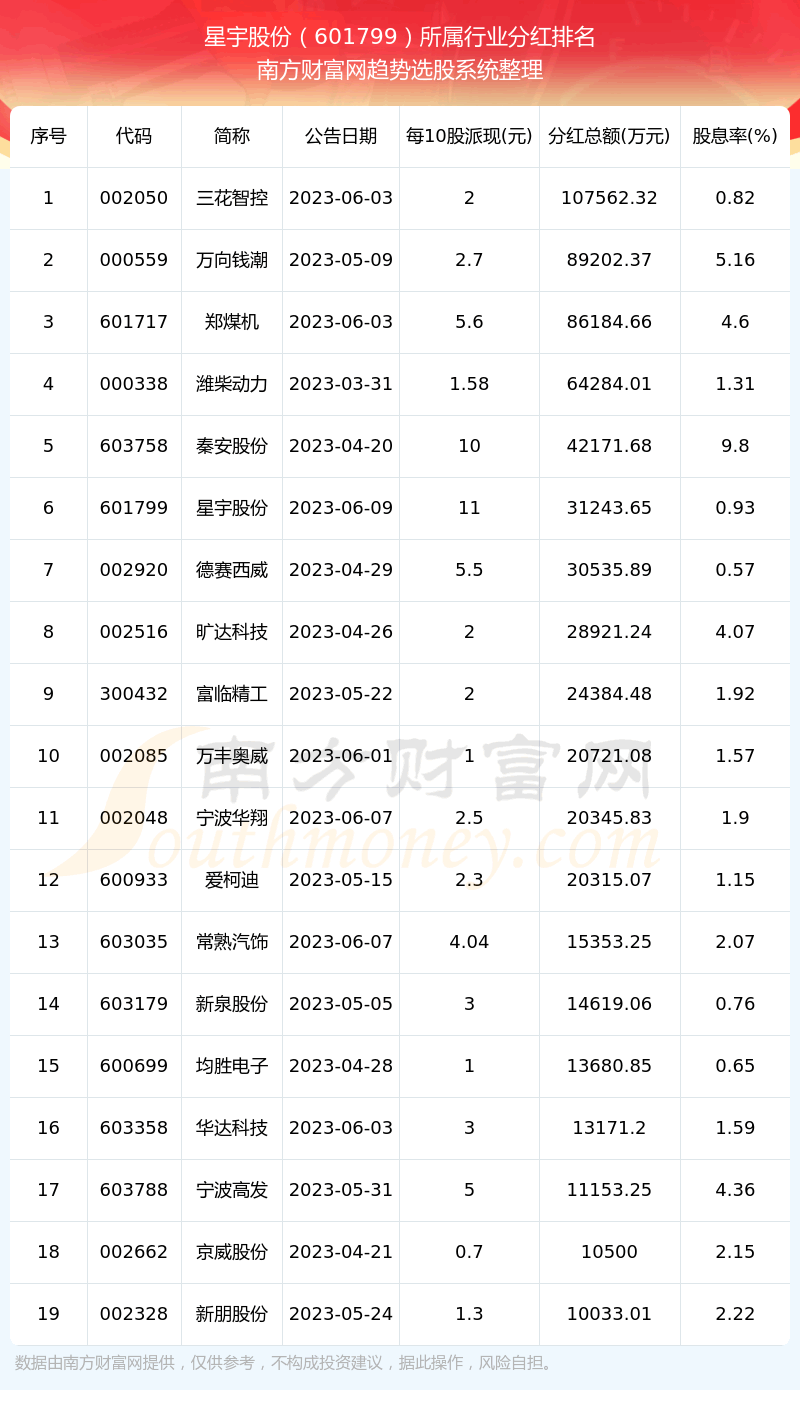Screen dimensions: 800x1412
Task: Click stock name 郑煤机
Action: click(232, 322)
